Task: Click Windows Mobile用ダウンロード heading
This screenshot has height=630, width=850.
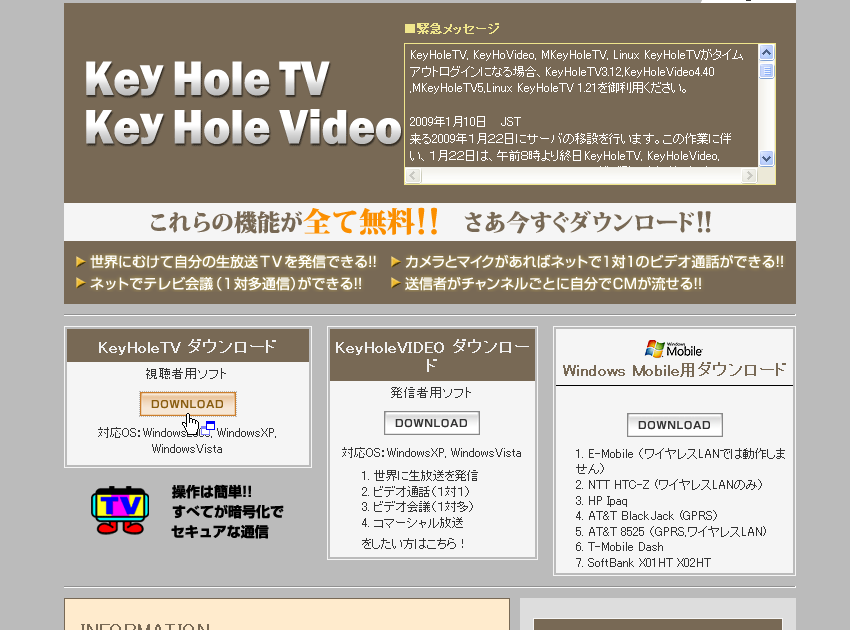Action: pyautogui.click(x=674, y=370)
